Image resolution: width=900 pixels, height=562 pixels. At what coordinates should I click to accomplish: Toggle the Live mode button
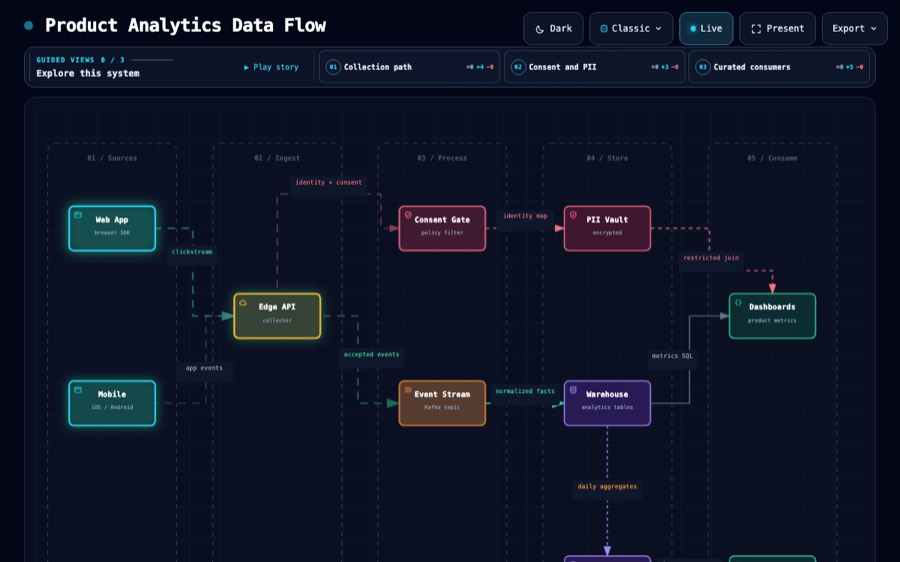(x=706, y=29)
